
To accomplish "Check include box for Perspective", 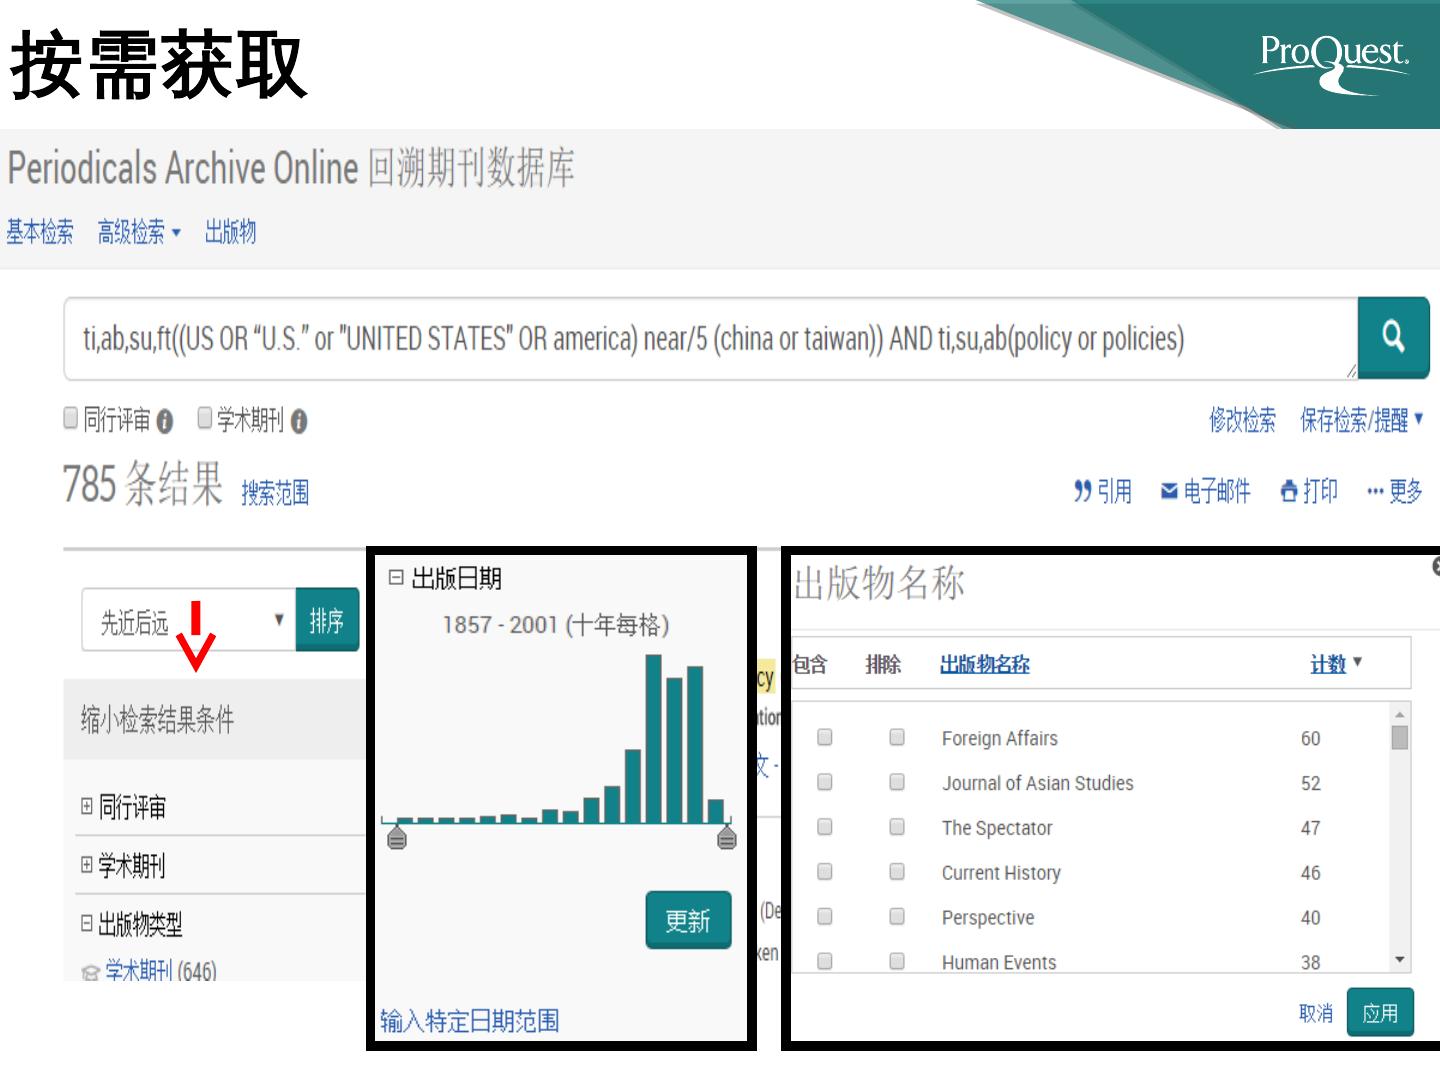I will point(825,917).
